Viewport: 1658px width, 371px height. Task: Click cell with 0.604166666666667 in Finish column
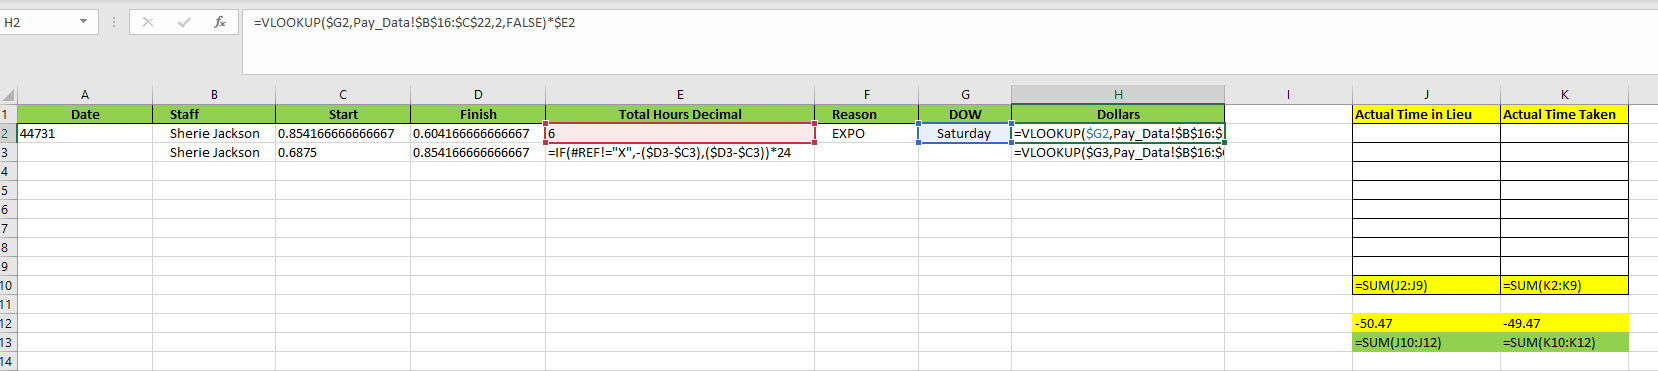click(478, 133)
